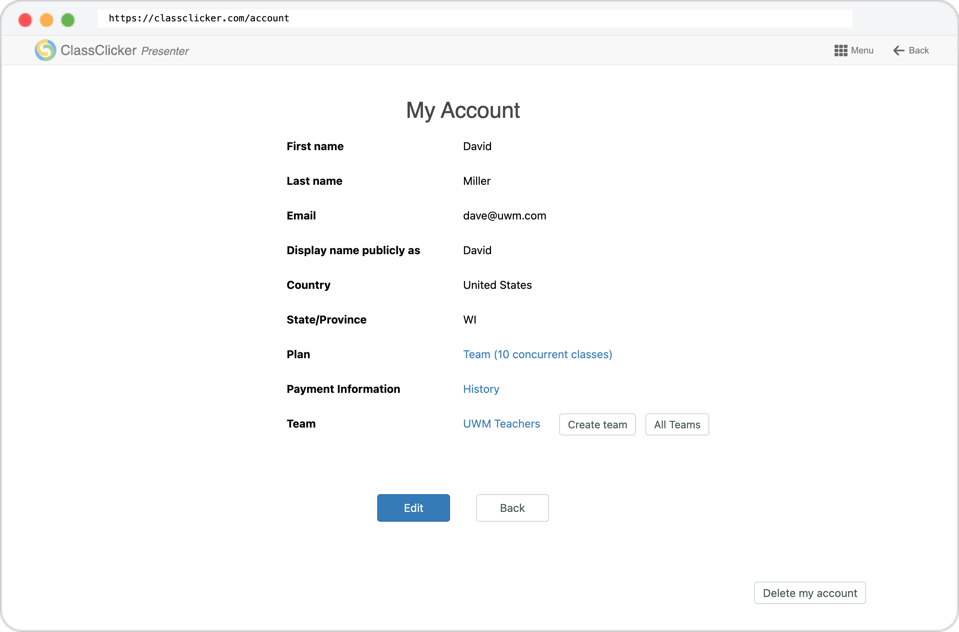Image resolution: width=959 pixels, height=632 pixels.
Task: Click the blue Edit button
Action: (413, 508)
